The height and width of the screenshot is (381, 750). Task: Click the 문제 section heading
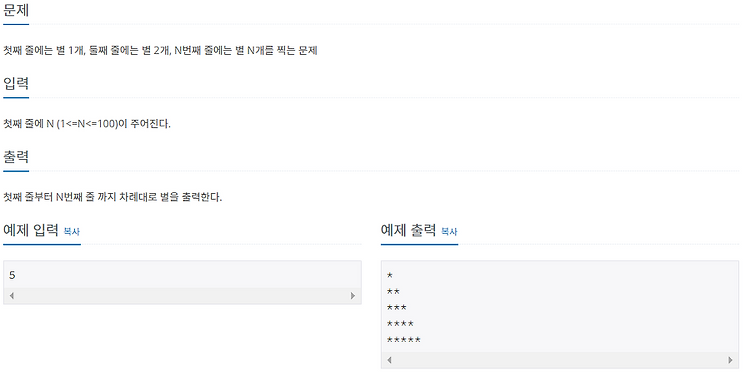click(x=16, y=10)
